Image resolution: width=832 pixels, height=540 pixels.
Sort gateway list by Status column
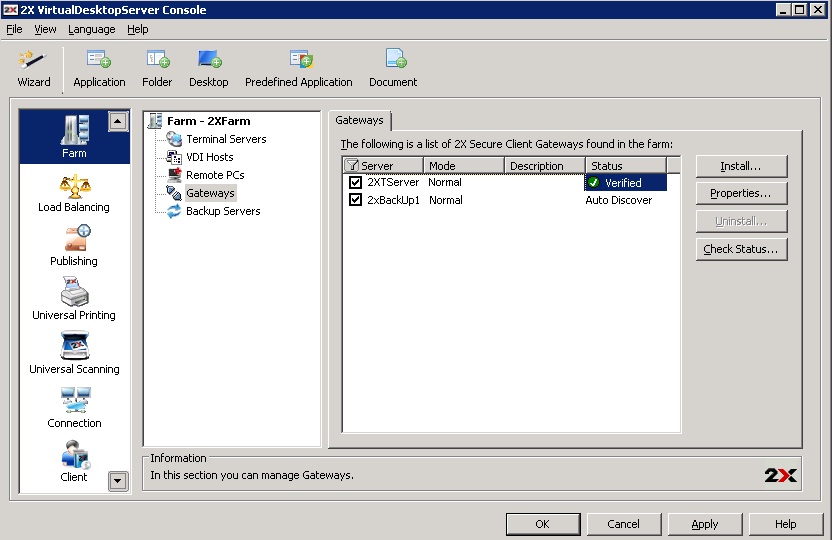click(626, 166)
